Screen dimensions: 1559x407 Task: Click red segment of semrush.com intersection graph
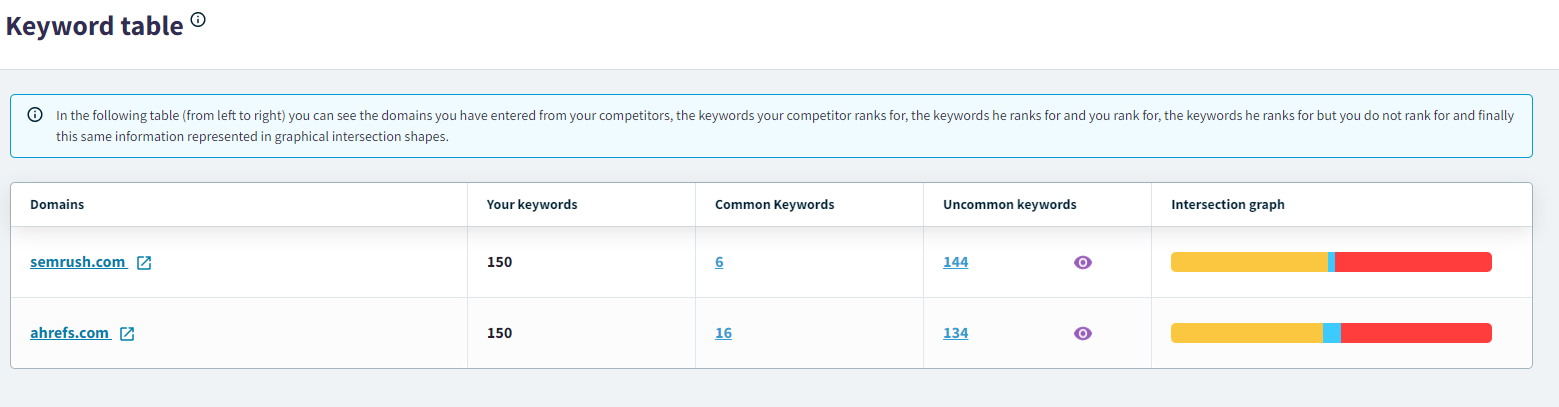tap(1412, 262)
